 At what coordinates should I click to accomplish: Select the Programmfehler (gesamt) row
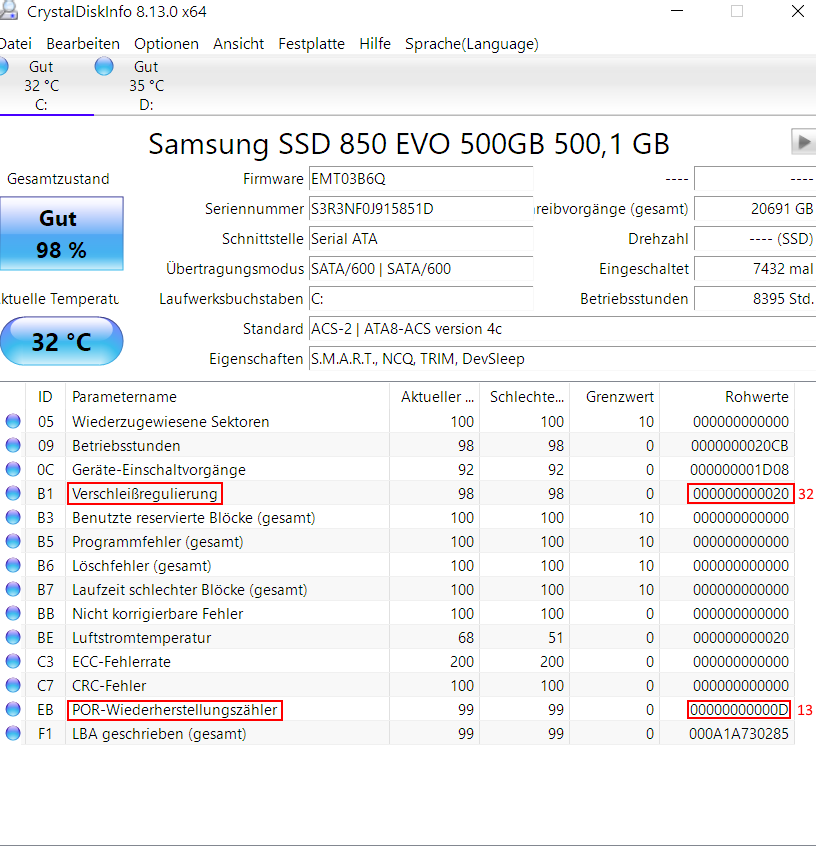coord(397,541)
